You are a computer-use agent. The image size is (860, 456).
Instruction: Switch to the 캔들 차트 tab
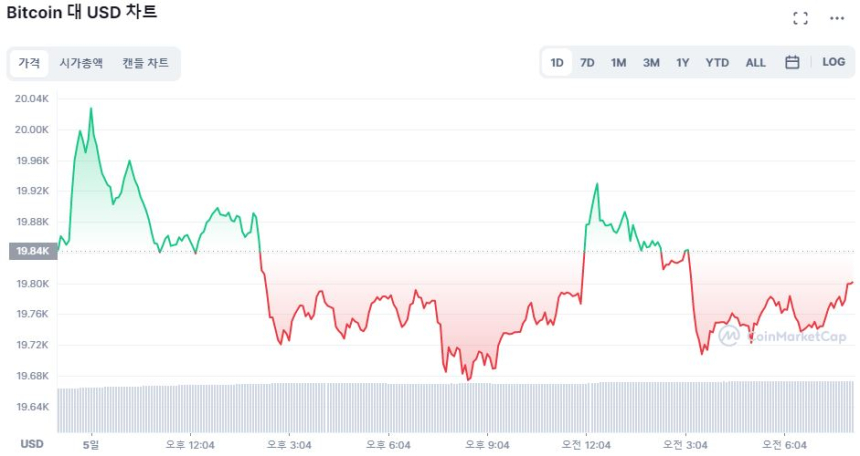point(146,63)
